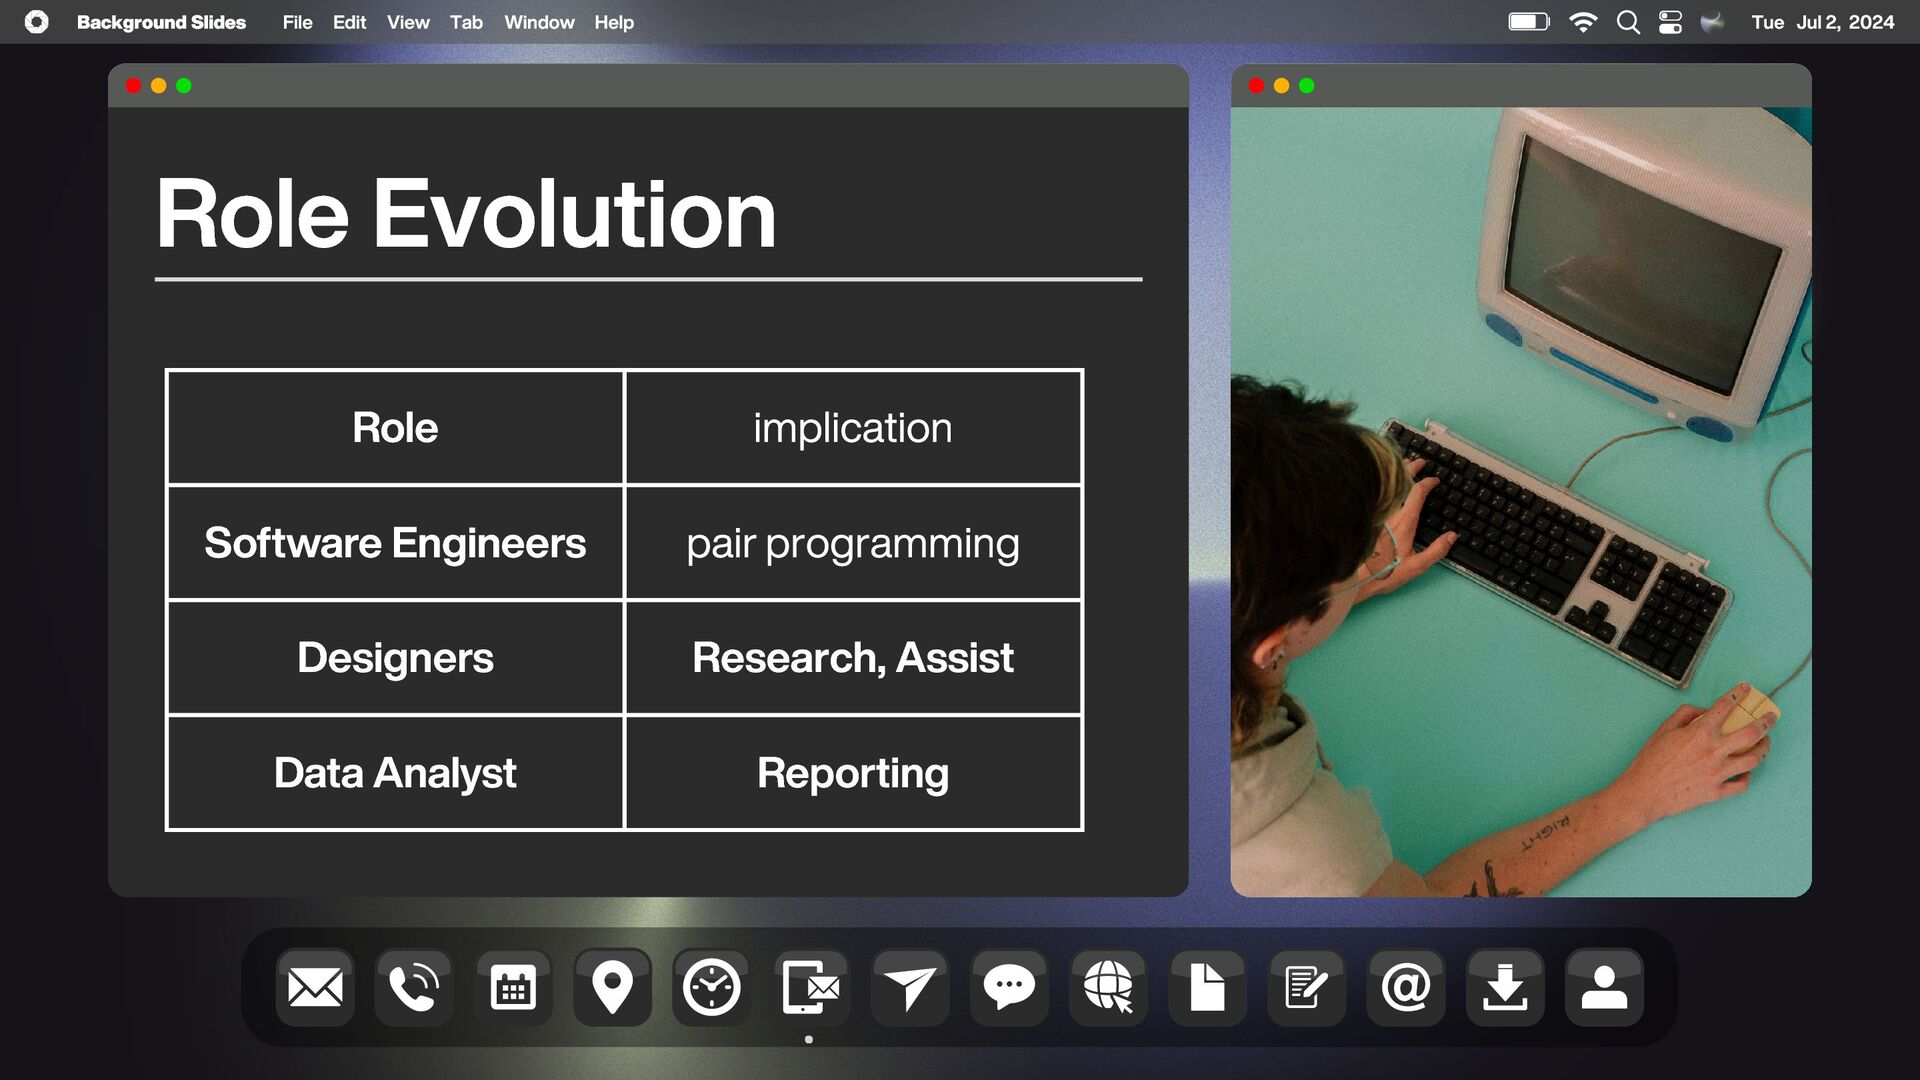The image size is (1920, 1080).
Task: Open the Control Center toggles icon
Action: click(1670, 22)
